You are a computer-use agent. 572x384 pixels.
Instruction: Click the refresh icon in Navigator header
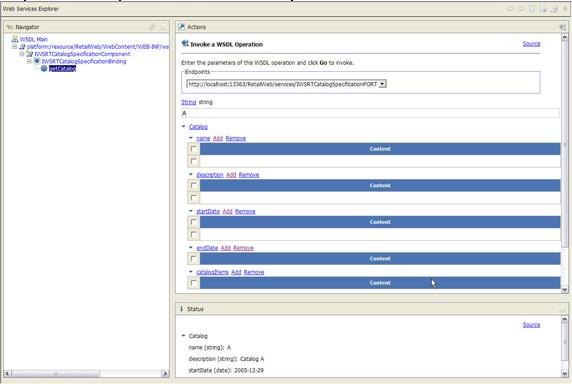(x=152, y=27)
